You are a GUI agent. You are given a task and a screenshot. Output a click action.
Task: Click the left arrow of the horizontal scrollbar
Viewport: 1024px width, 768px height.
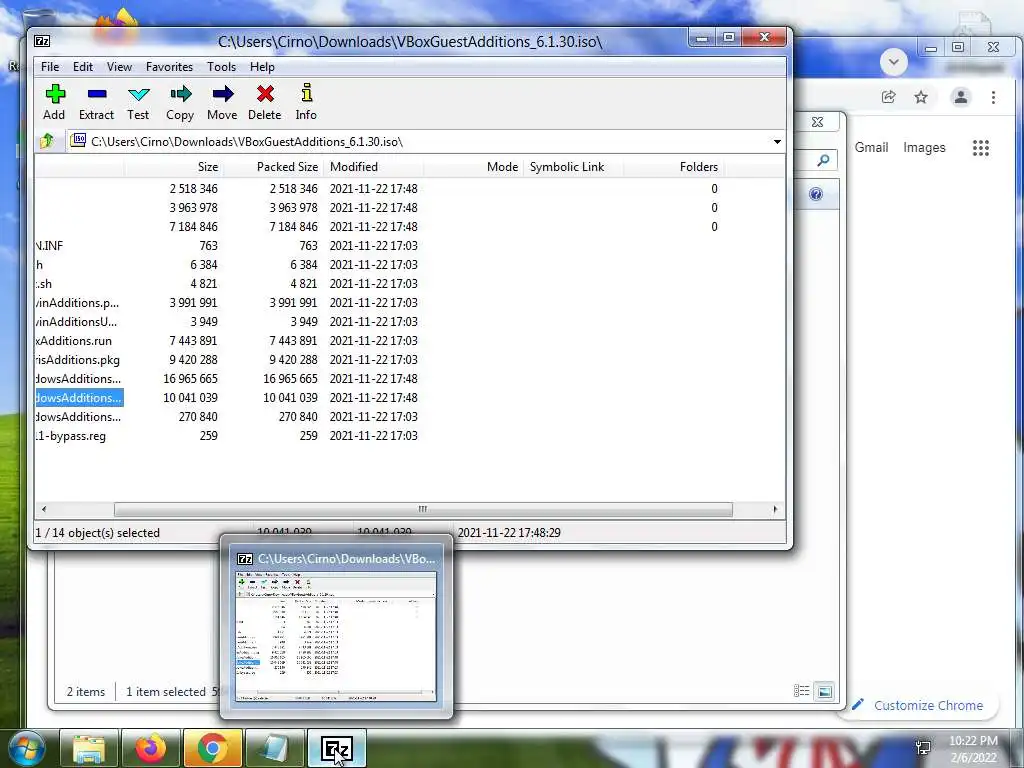[44, 509]
